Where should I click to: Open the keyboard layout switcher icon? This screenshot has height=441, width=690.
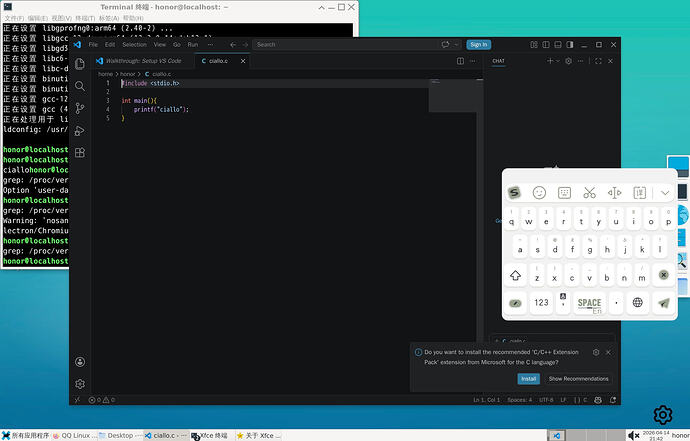[x=564, y=192]
